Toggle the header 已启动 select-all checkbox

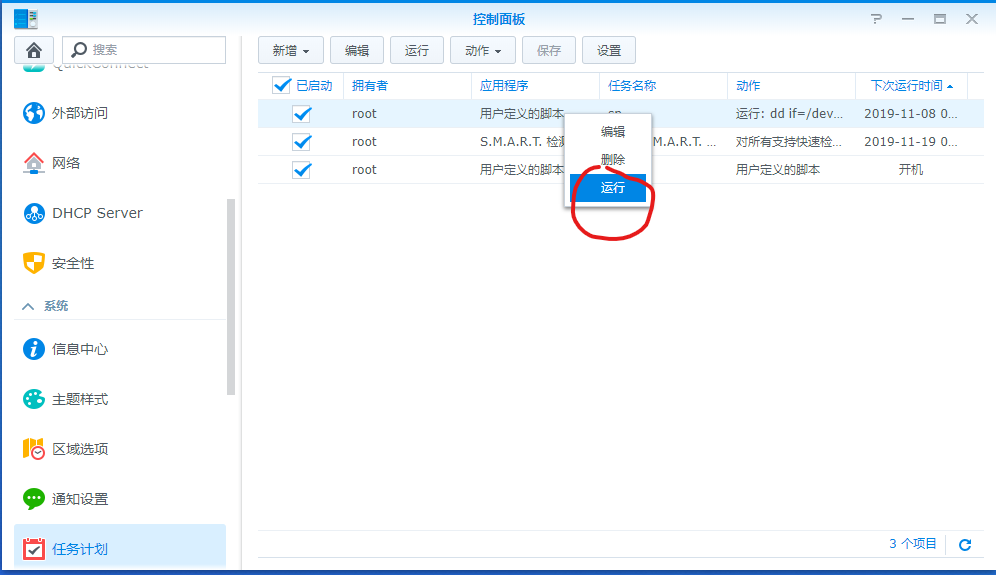[281, 85]
